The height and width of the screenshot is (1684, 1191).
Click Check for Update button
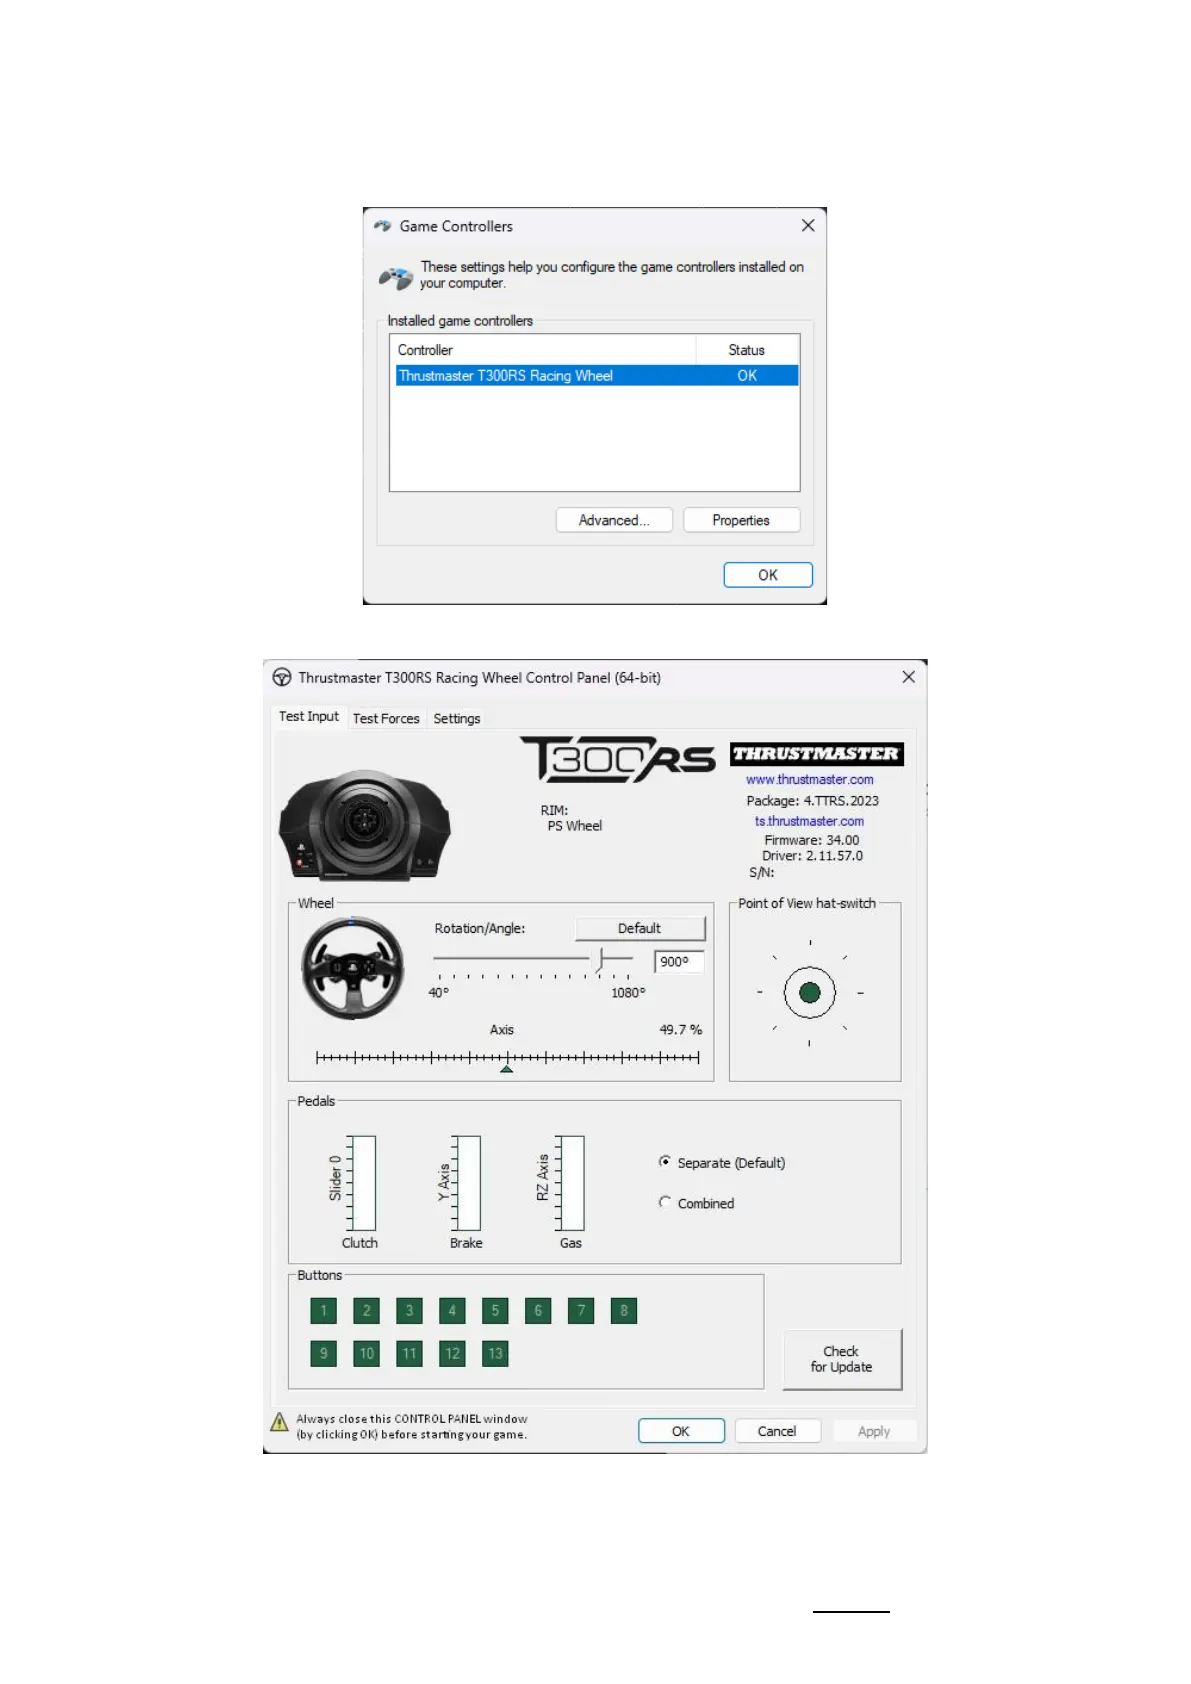[842, 1359]
